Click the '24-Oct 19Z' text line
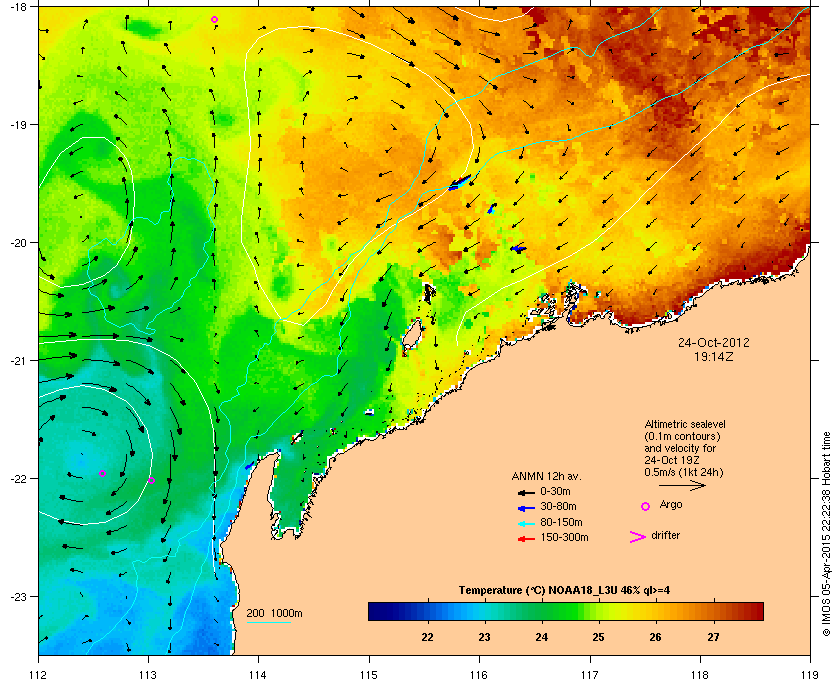 point(672,460)
